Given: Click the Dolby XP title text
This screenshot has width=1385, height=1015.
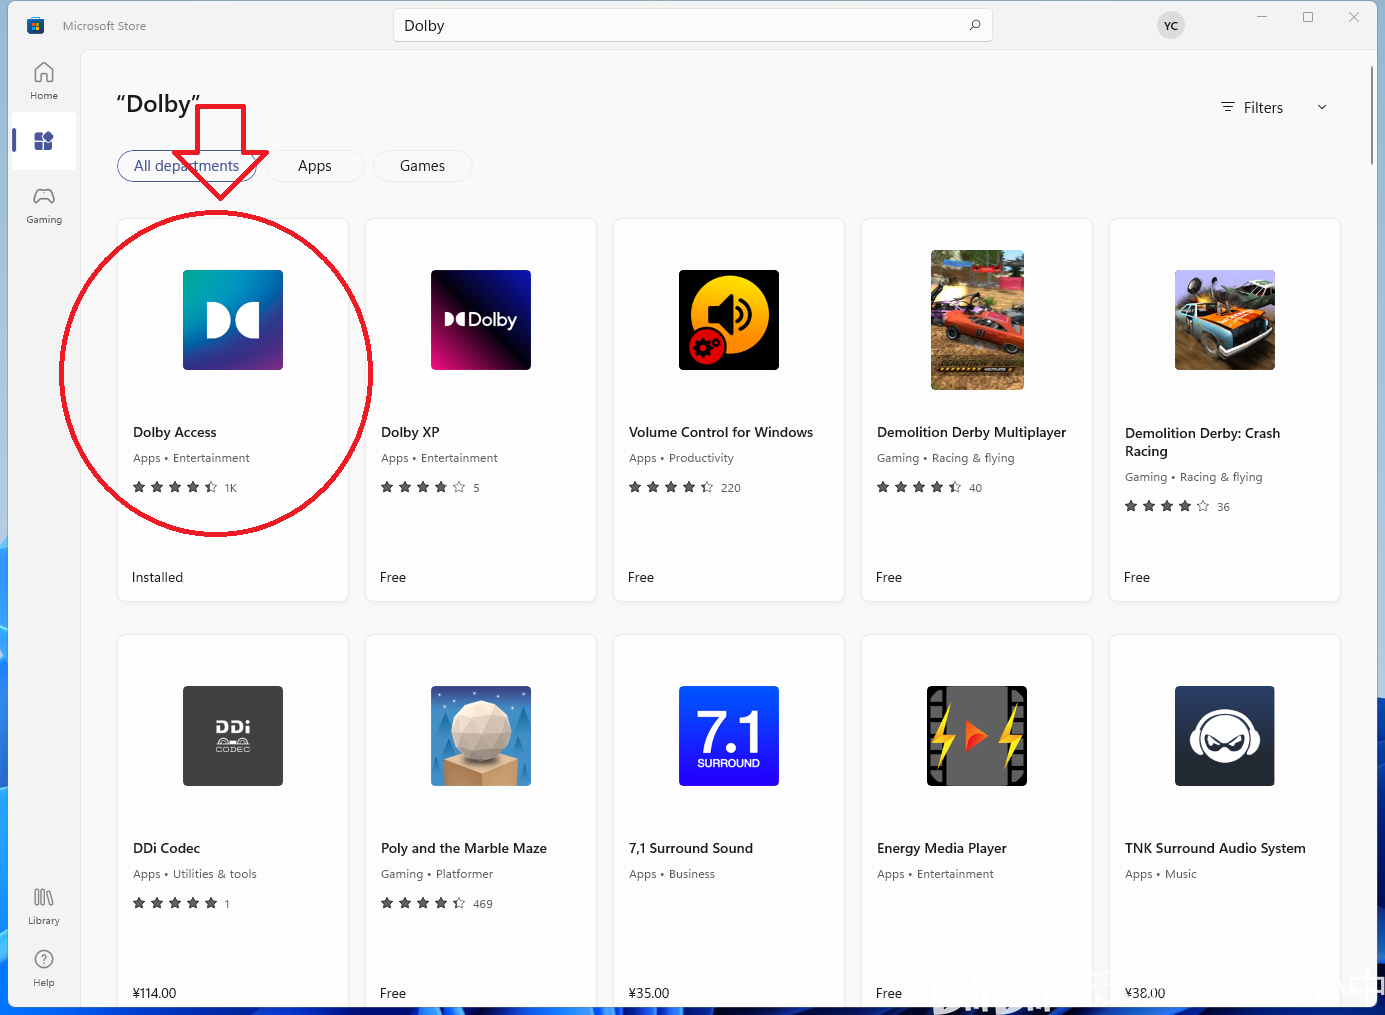Looking at the screenshot, I should (410, 432).
